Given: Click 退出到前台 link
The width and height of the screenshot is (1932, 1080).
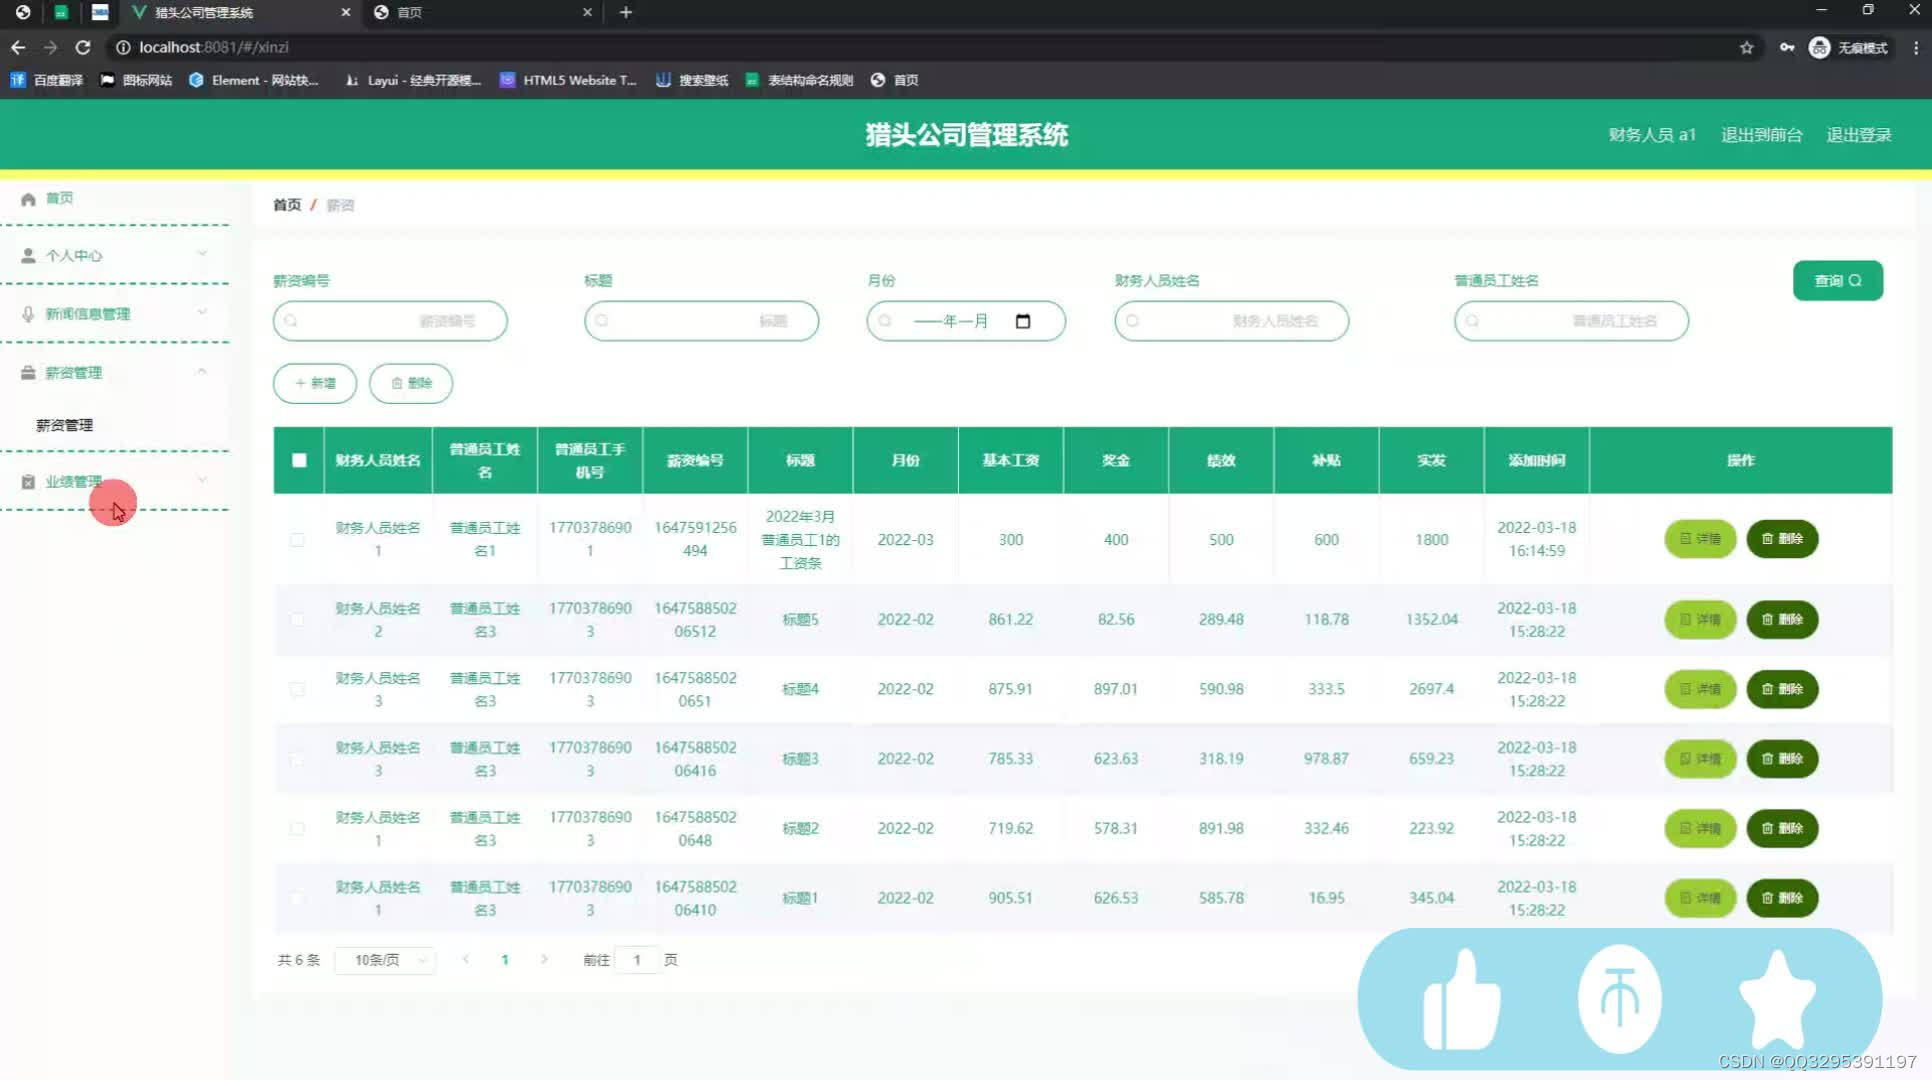Looking at the screenshot, I should point(1762,135).
